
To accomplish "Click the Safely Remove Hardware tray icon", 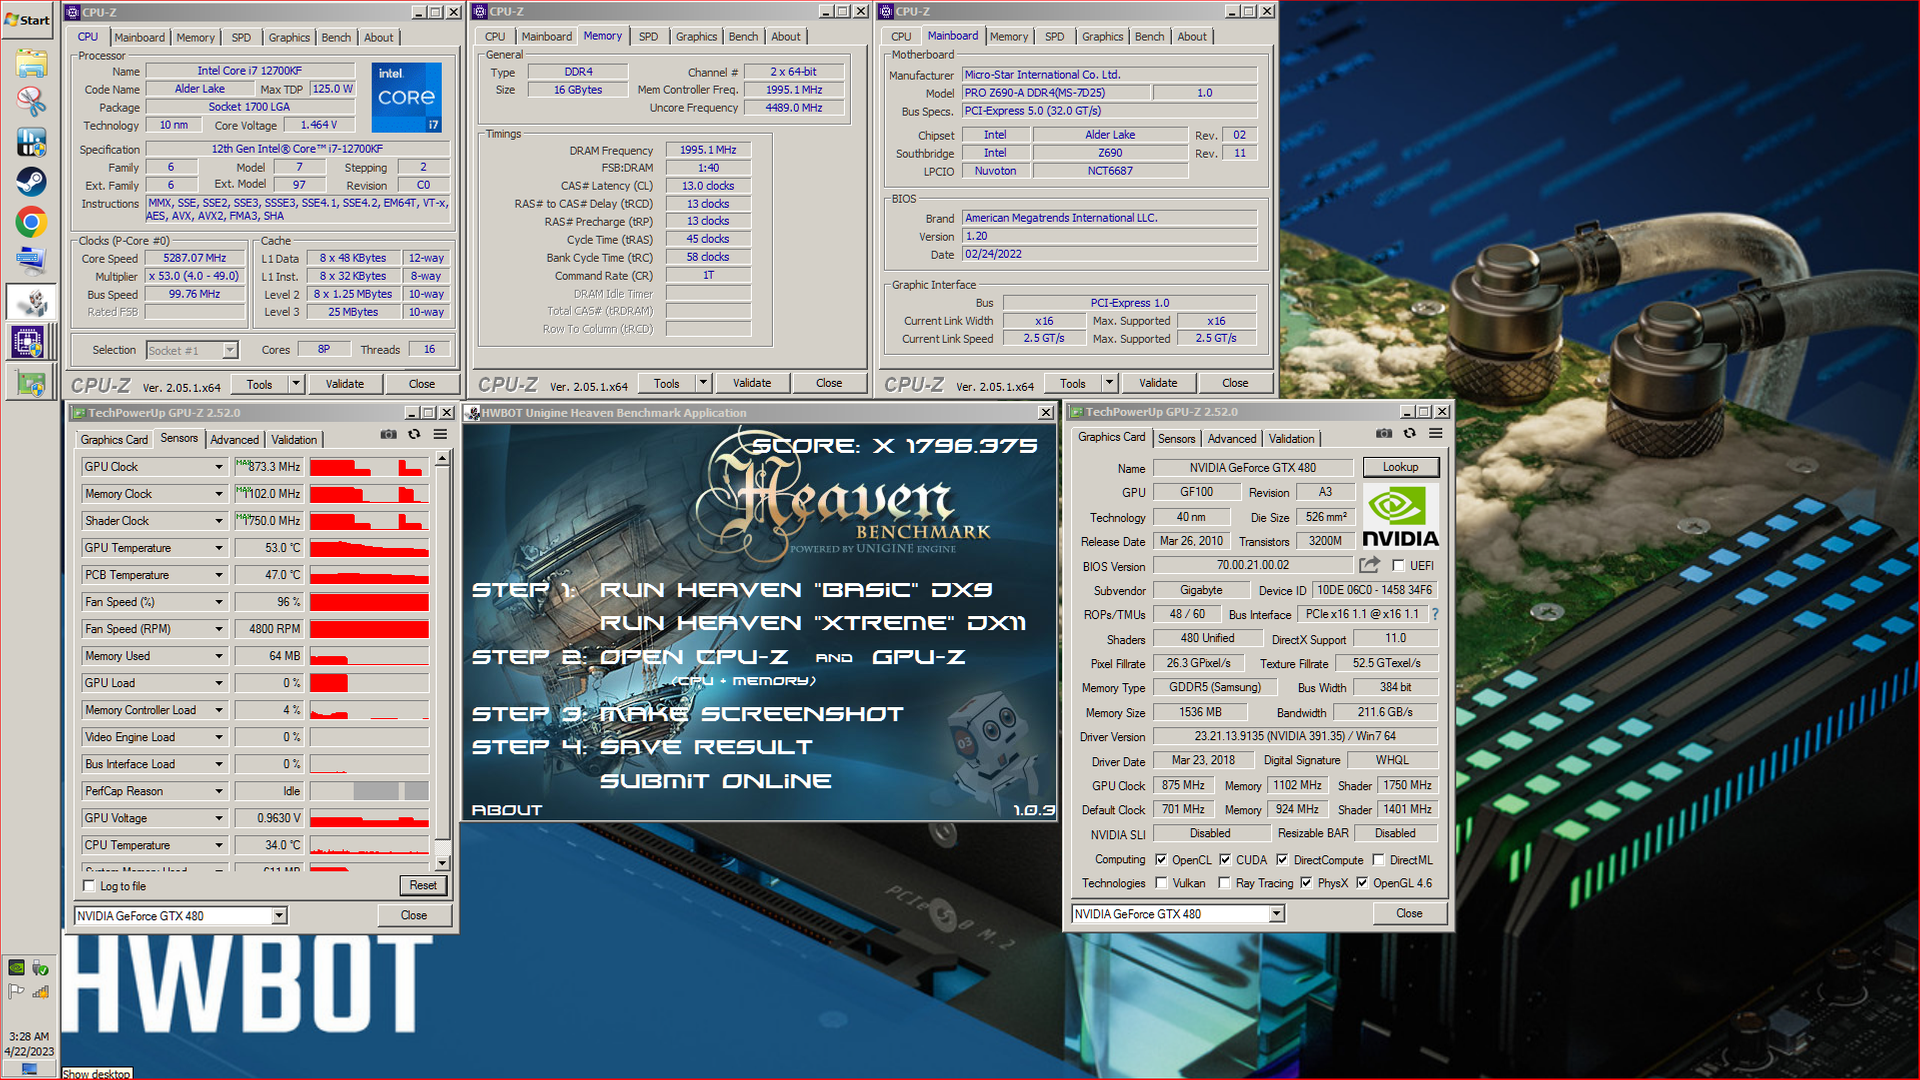I will pyautogui.click(x=41, y=967).
